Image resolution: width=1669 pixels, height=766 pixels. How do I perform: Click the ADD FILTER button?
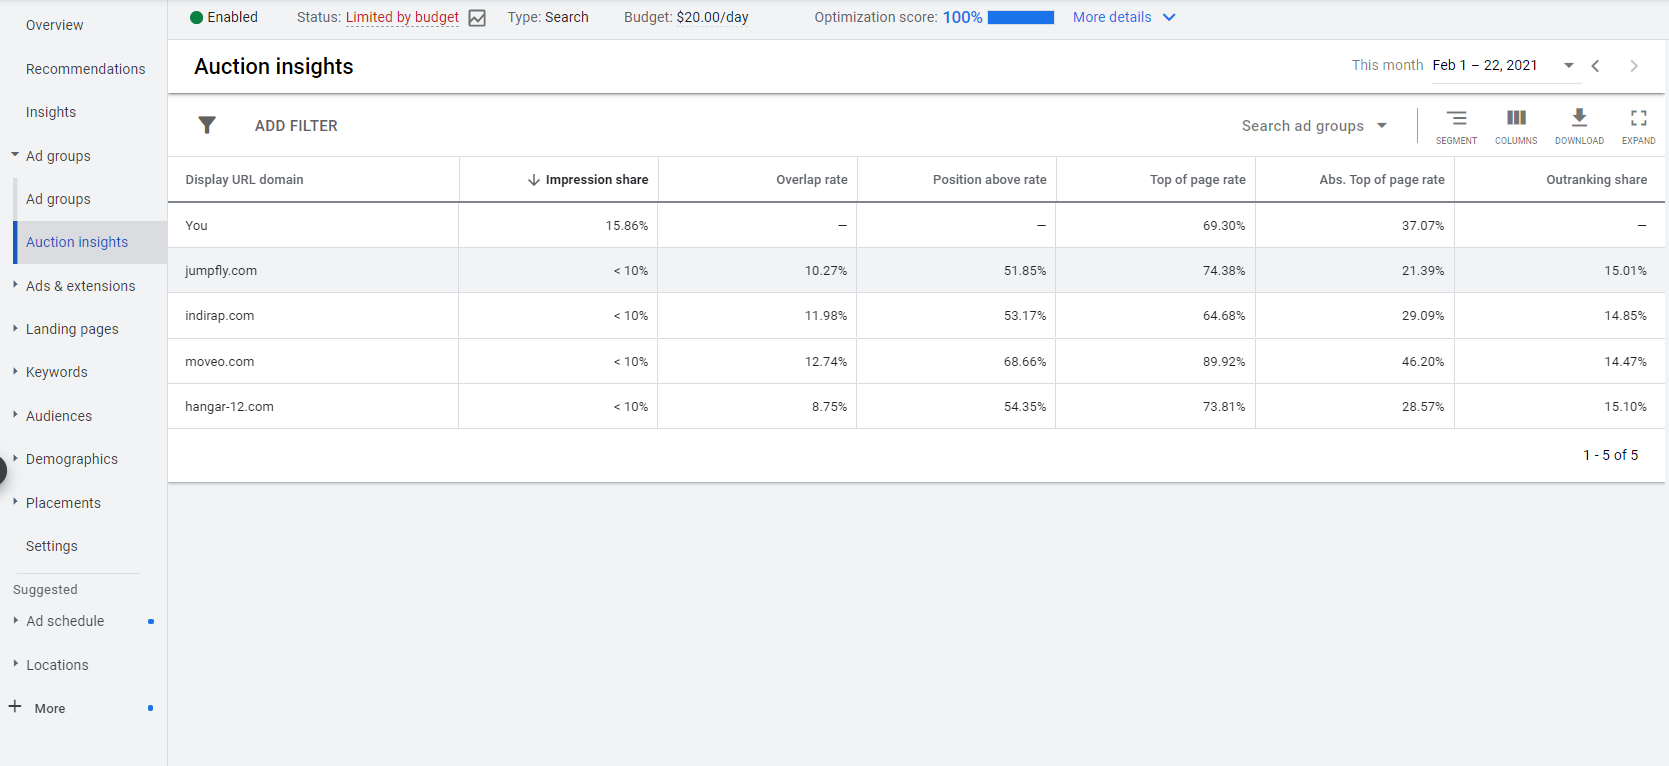click(x=296, y=126)
